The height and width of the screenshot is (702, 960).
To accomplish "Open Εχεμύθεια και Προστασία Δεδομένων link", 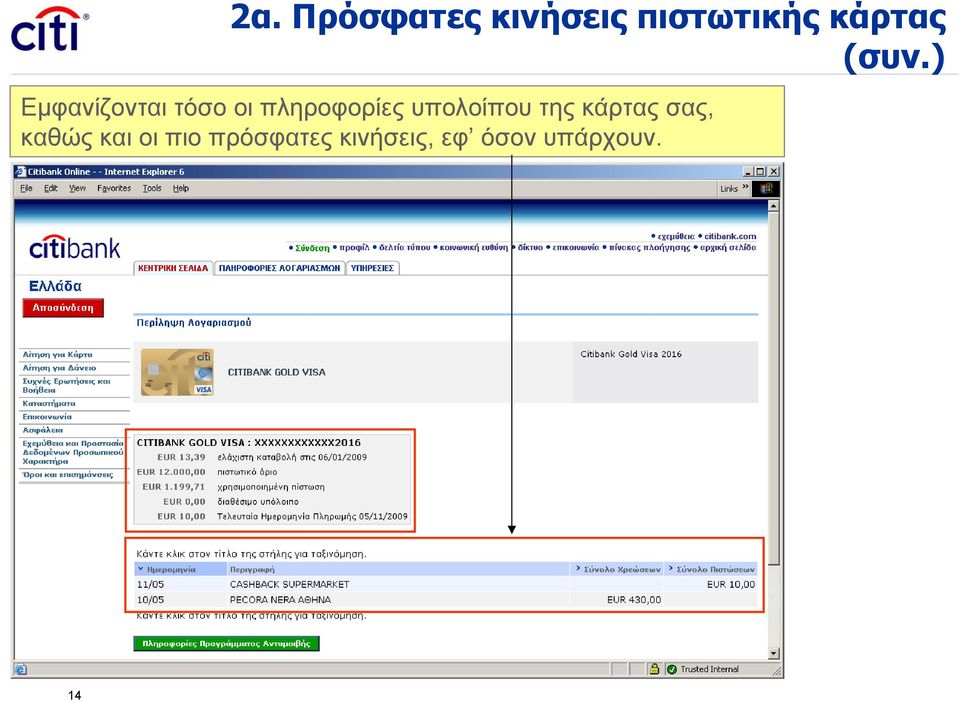I will (73, 452).
